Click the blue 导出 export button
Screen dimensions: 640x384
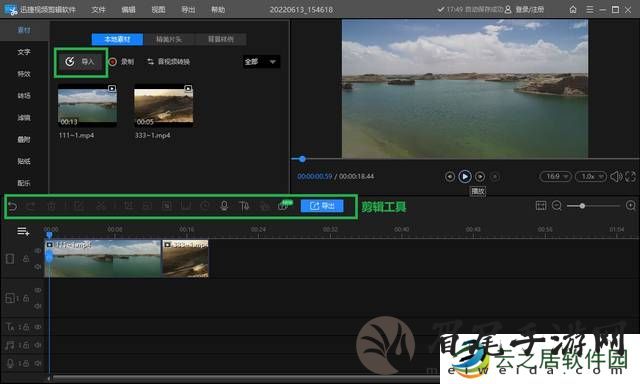coord(322,206)
